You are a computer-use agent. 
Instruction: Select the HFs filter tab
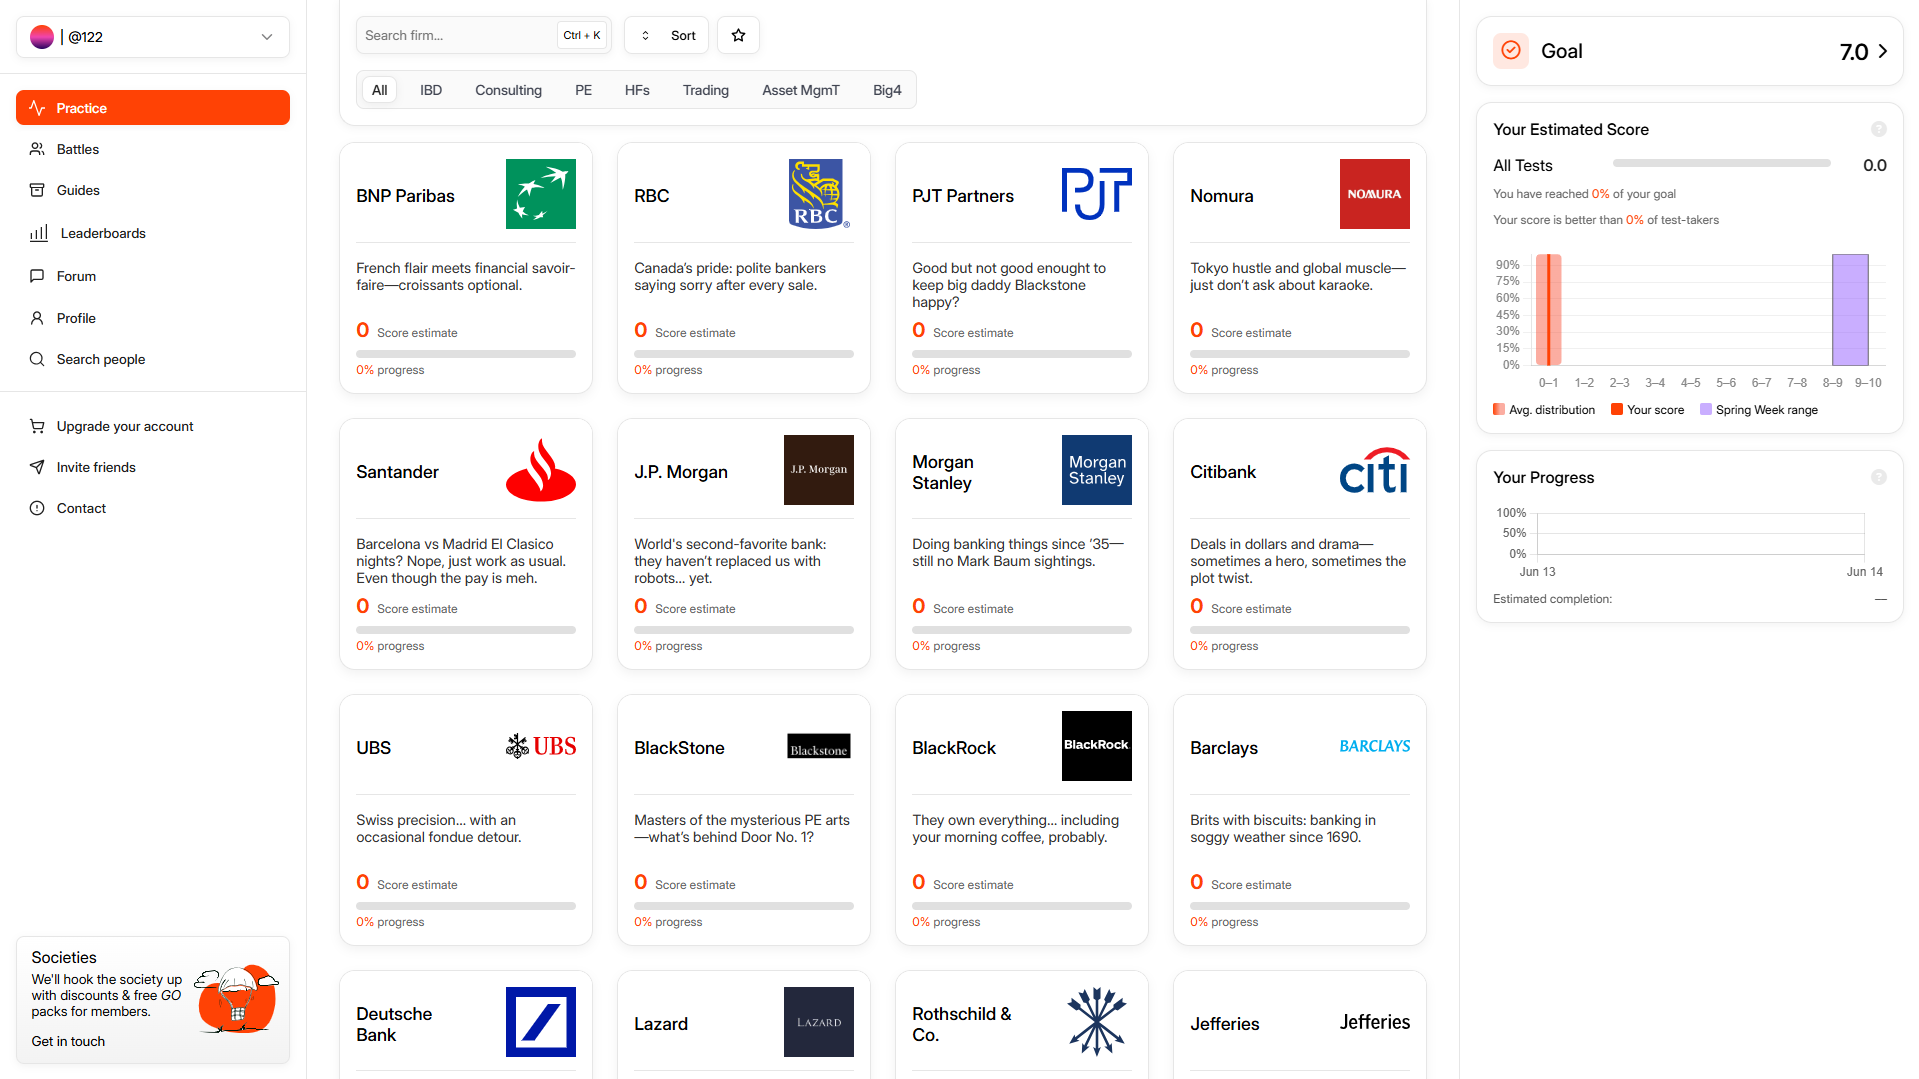(x=637, y=90)
